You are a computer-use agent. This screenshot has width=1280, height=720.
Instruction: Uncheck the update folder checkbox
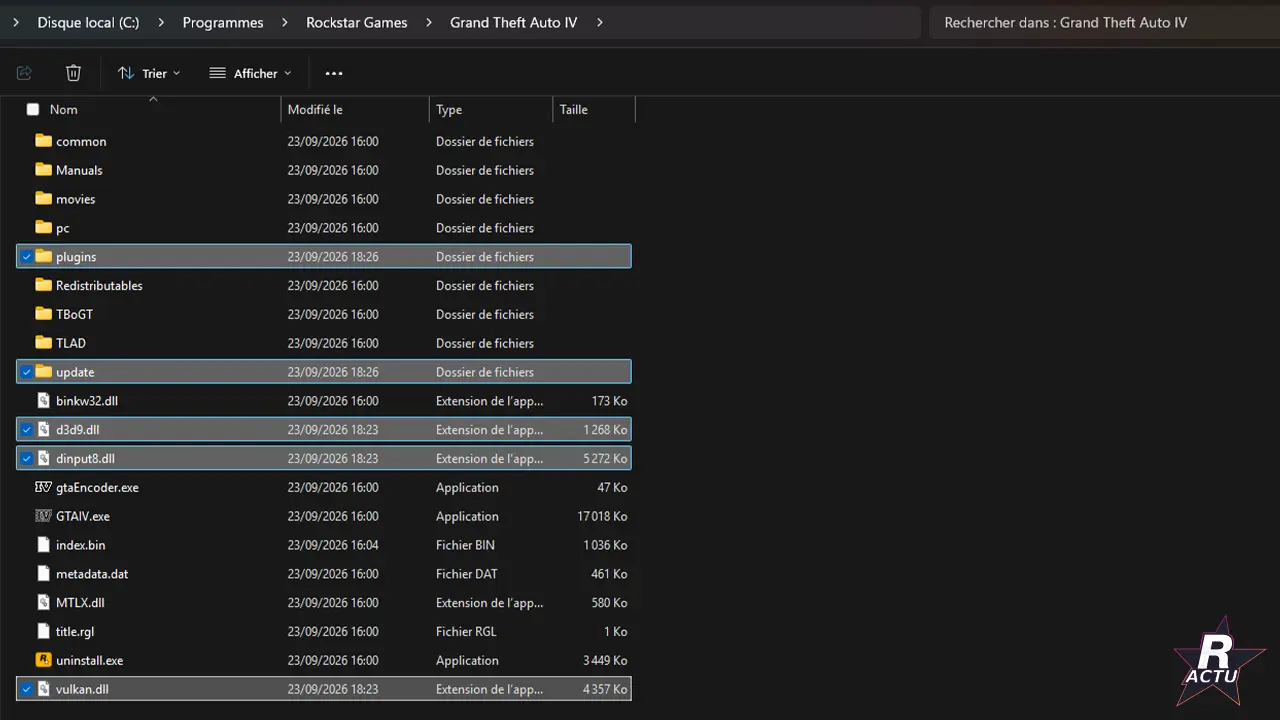click(x=27, y=372)
